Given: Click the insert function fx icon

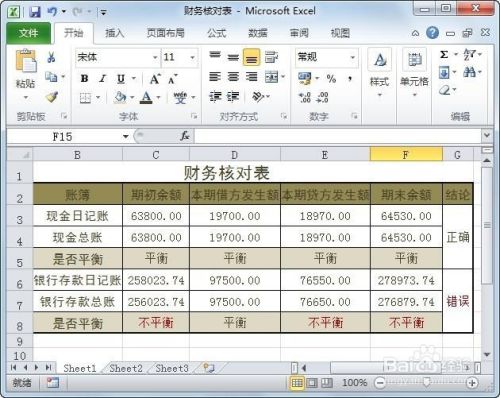Looking at the screenshot, I should [185, 136].
